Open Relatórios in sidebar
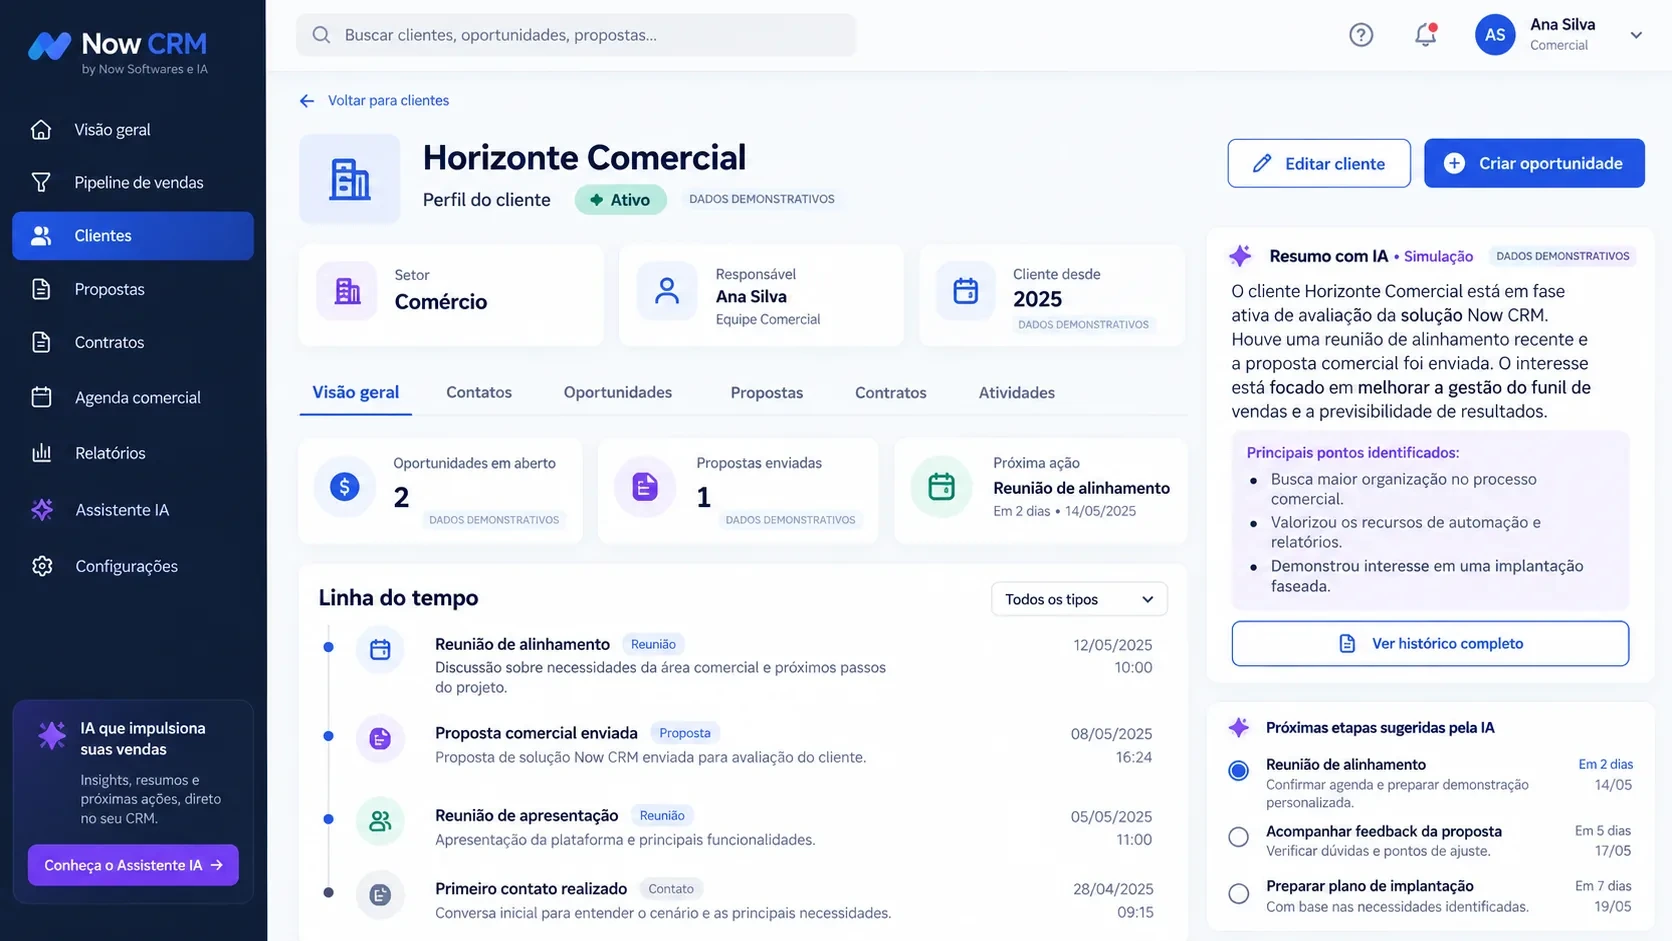The image size is (1672, 941). click(x=133, y=453)
